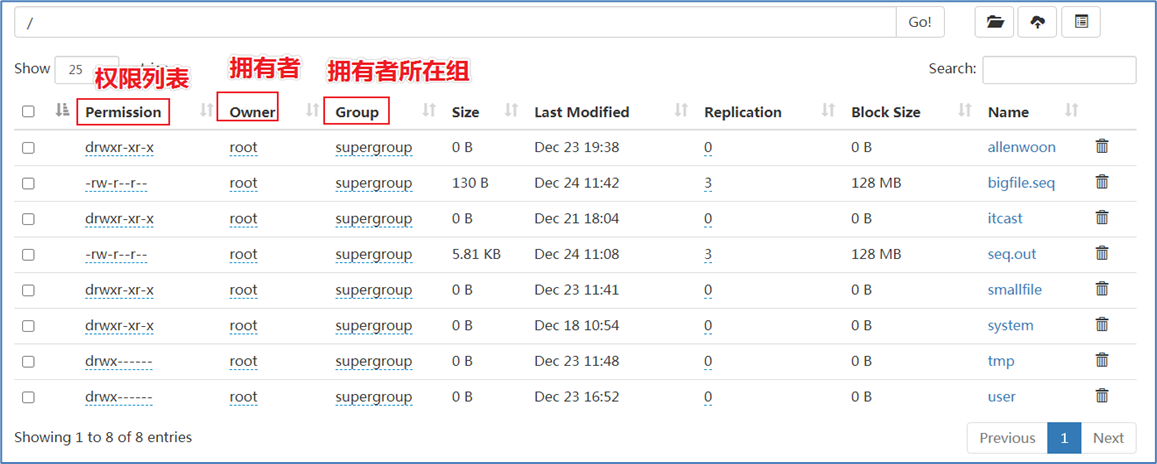Open the system directory link
Screen dimensions: 1157x464
click(1010, 325)
